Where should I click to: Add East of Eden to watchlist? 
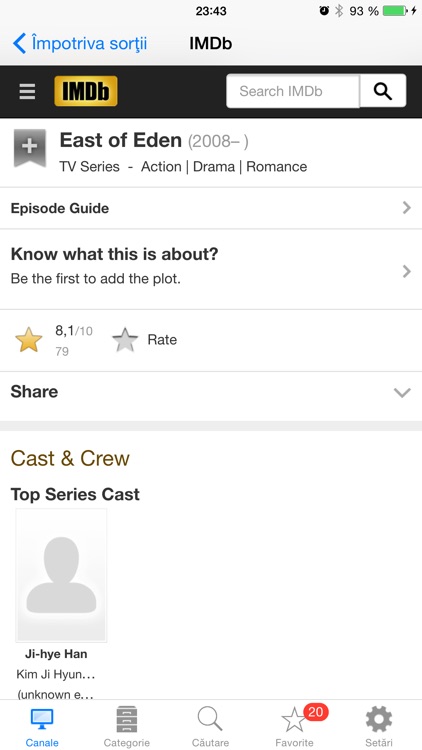click(x=30, y=148)
